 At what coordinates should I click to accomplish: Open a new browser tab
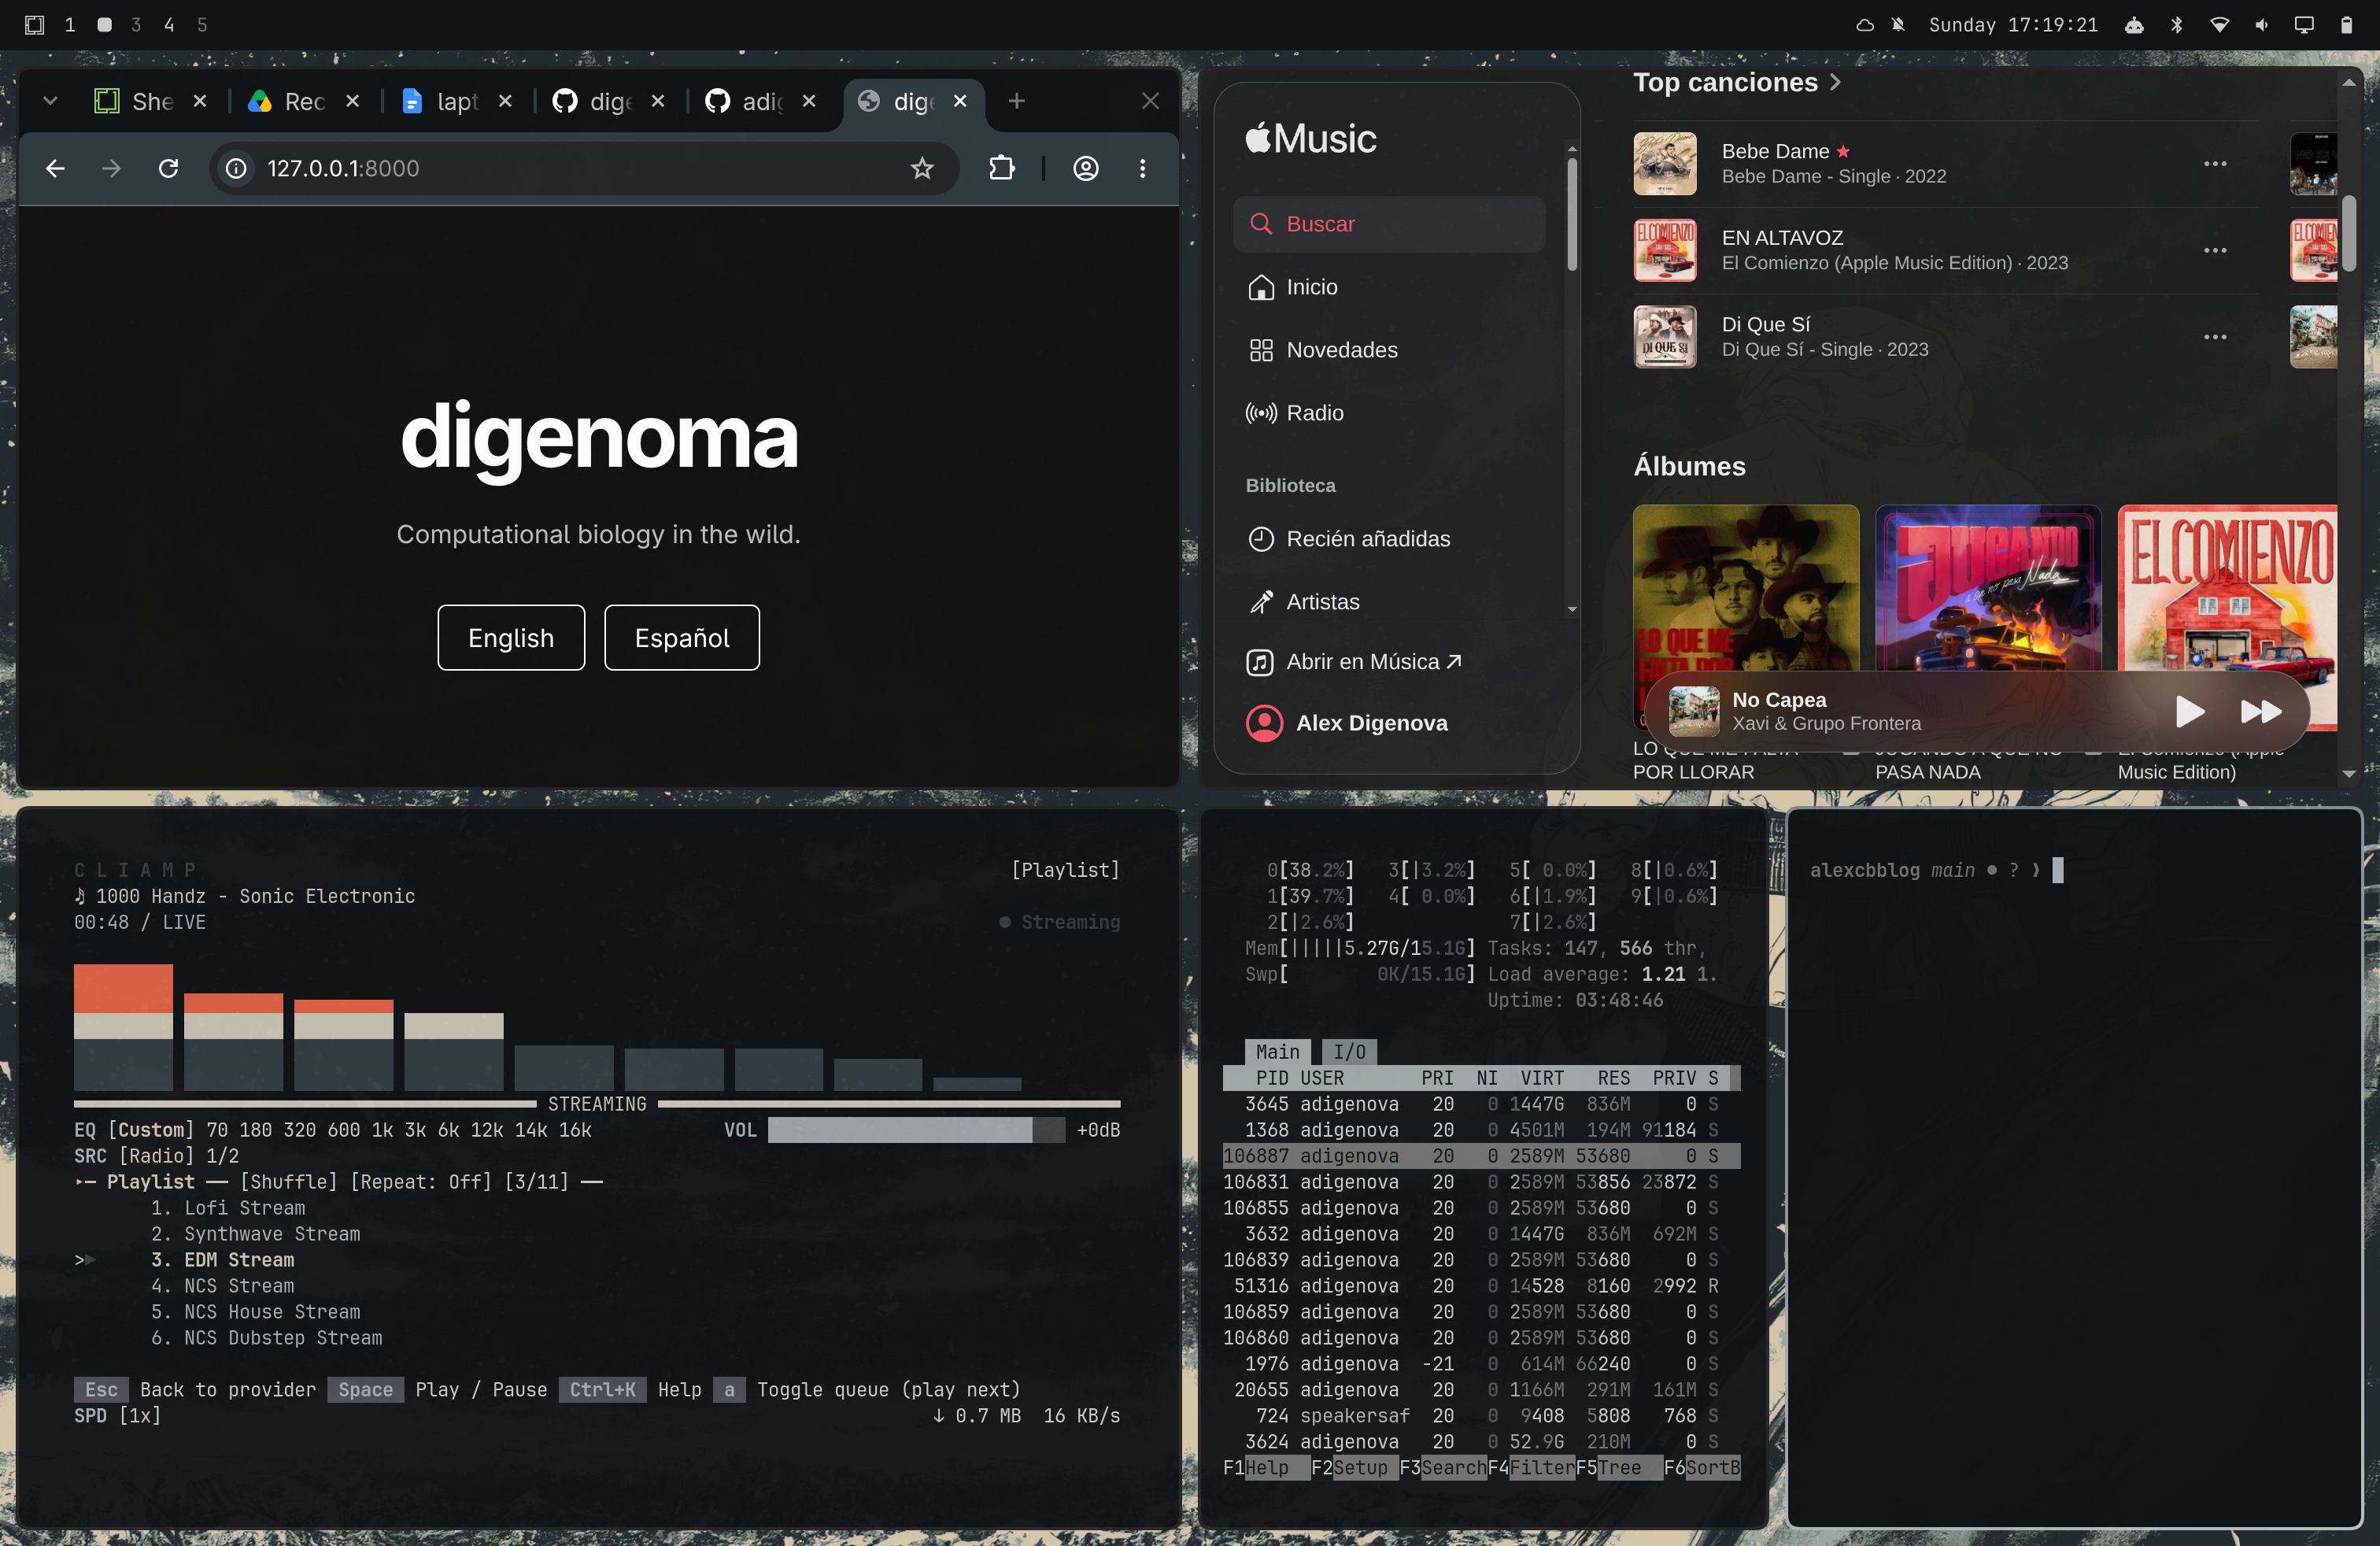[1016, 101]
